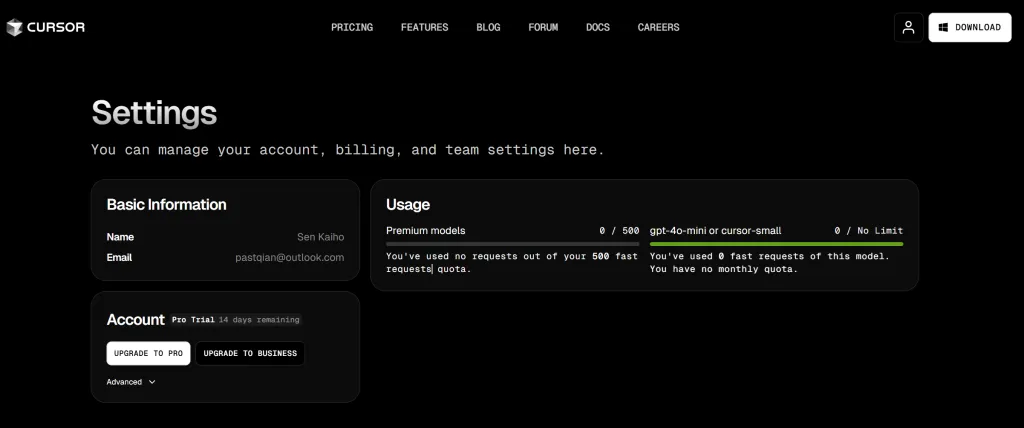The height and width of the screenshot is (428, 1024).
Task: Open the Blog link
Action: 488,28
